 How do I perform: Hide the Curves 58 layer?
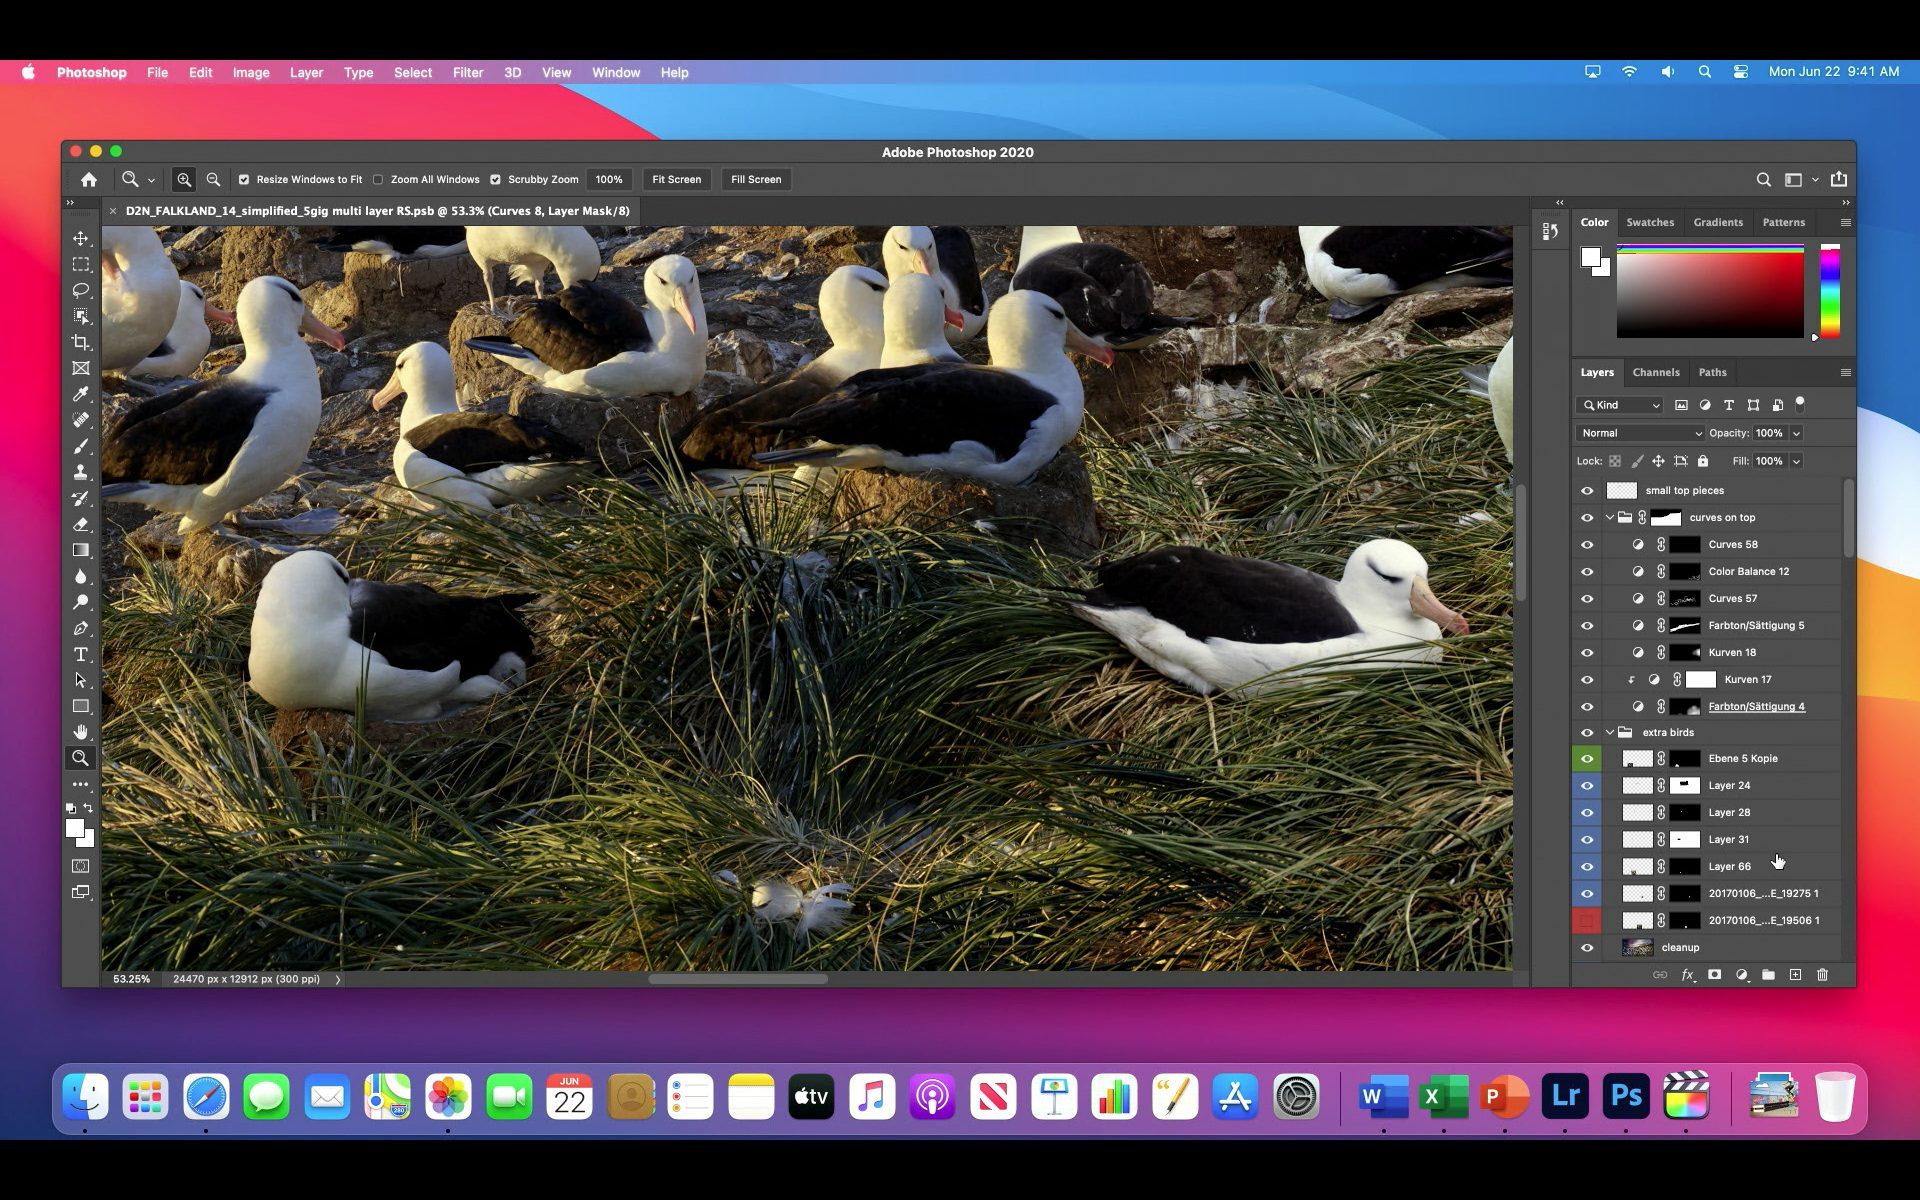(x=1587, y=544)
